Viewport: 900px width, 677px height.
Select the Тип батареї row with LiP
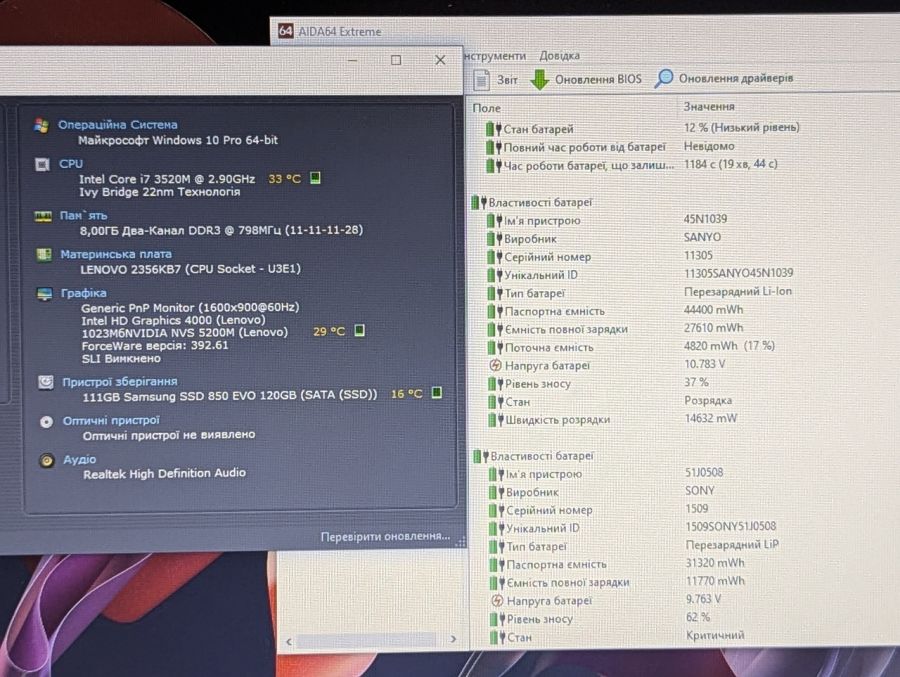click(635, 546)
